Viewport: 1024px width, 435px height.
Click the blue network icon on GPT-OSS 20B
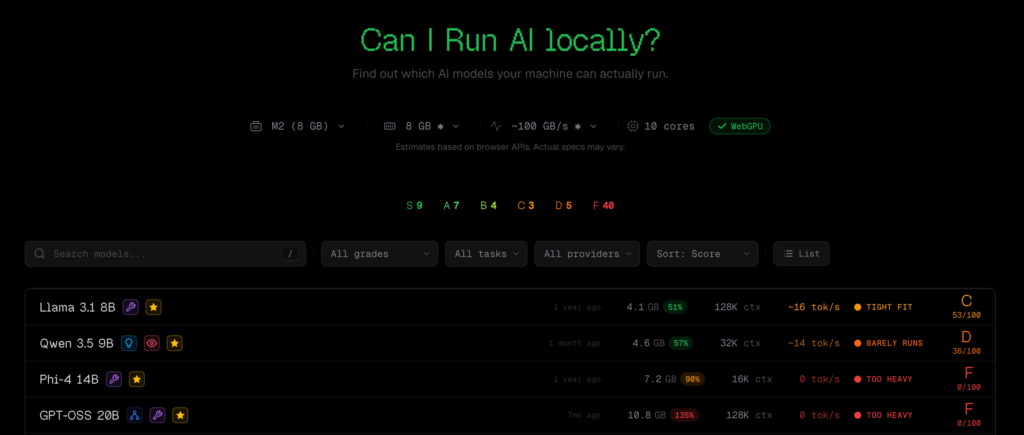[x=135, y=415]
